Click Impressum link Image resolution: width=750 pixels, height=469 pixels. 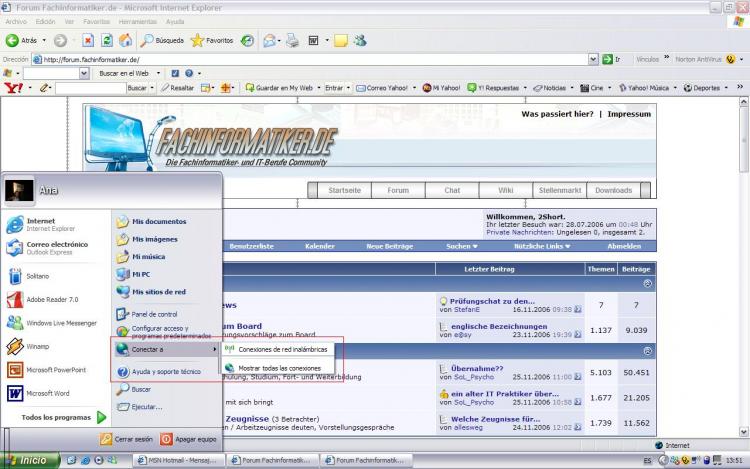[629, 114]
